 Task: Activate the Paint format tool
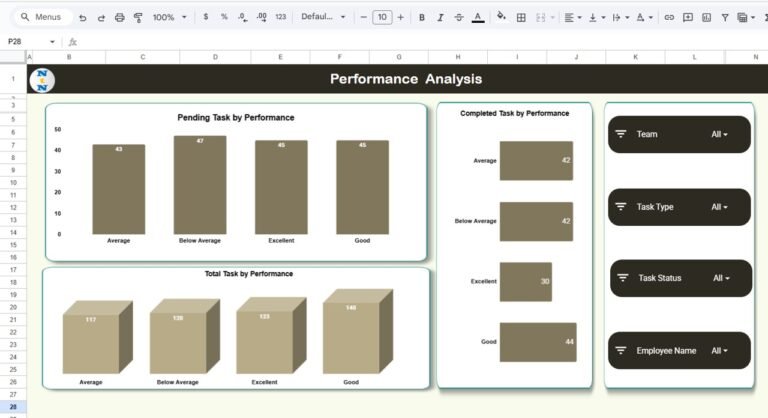pos(138,18)
